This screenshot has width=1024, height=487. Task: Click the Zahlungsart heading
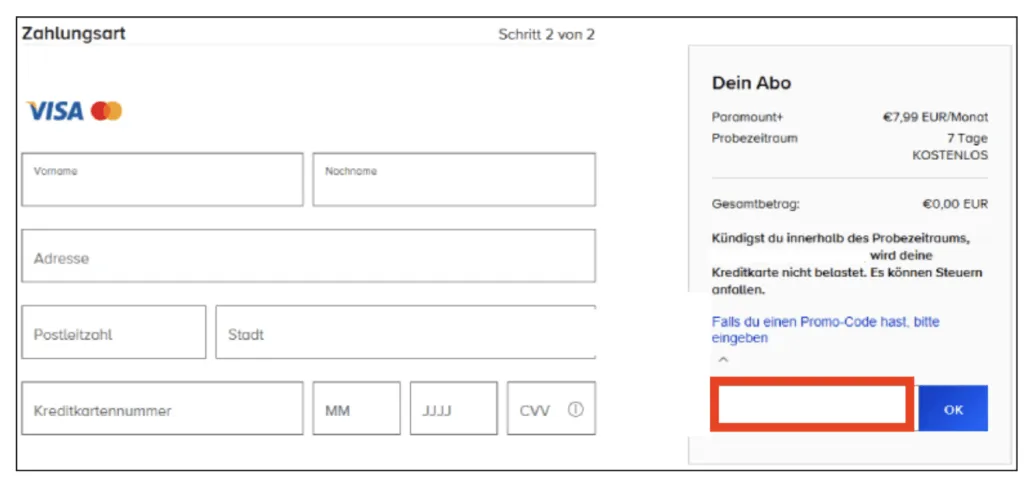click(x=74, y=34)
